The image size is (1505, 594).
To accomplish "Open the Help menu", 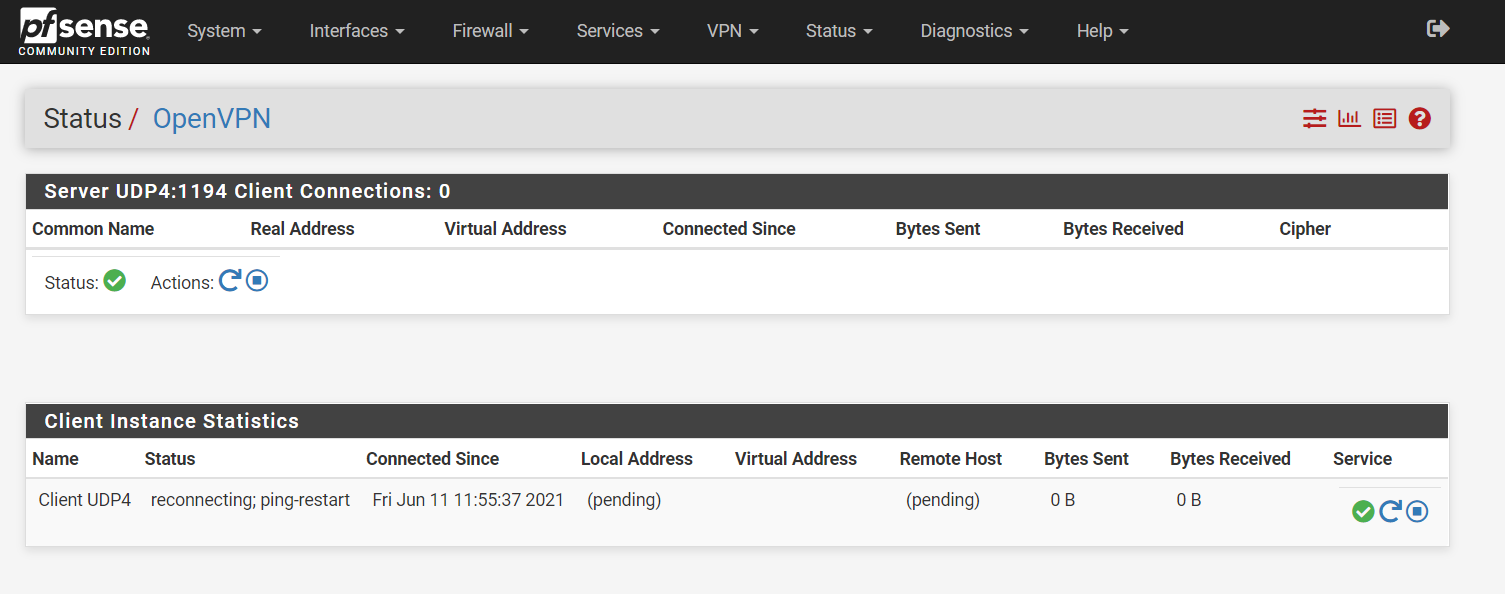I will 1102,31.
